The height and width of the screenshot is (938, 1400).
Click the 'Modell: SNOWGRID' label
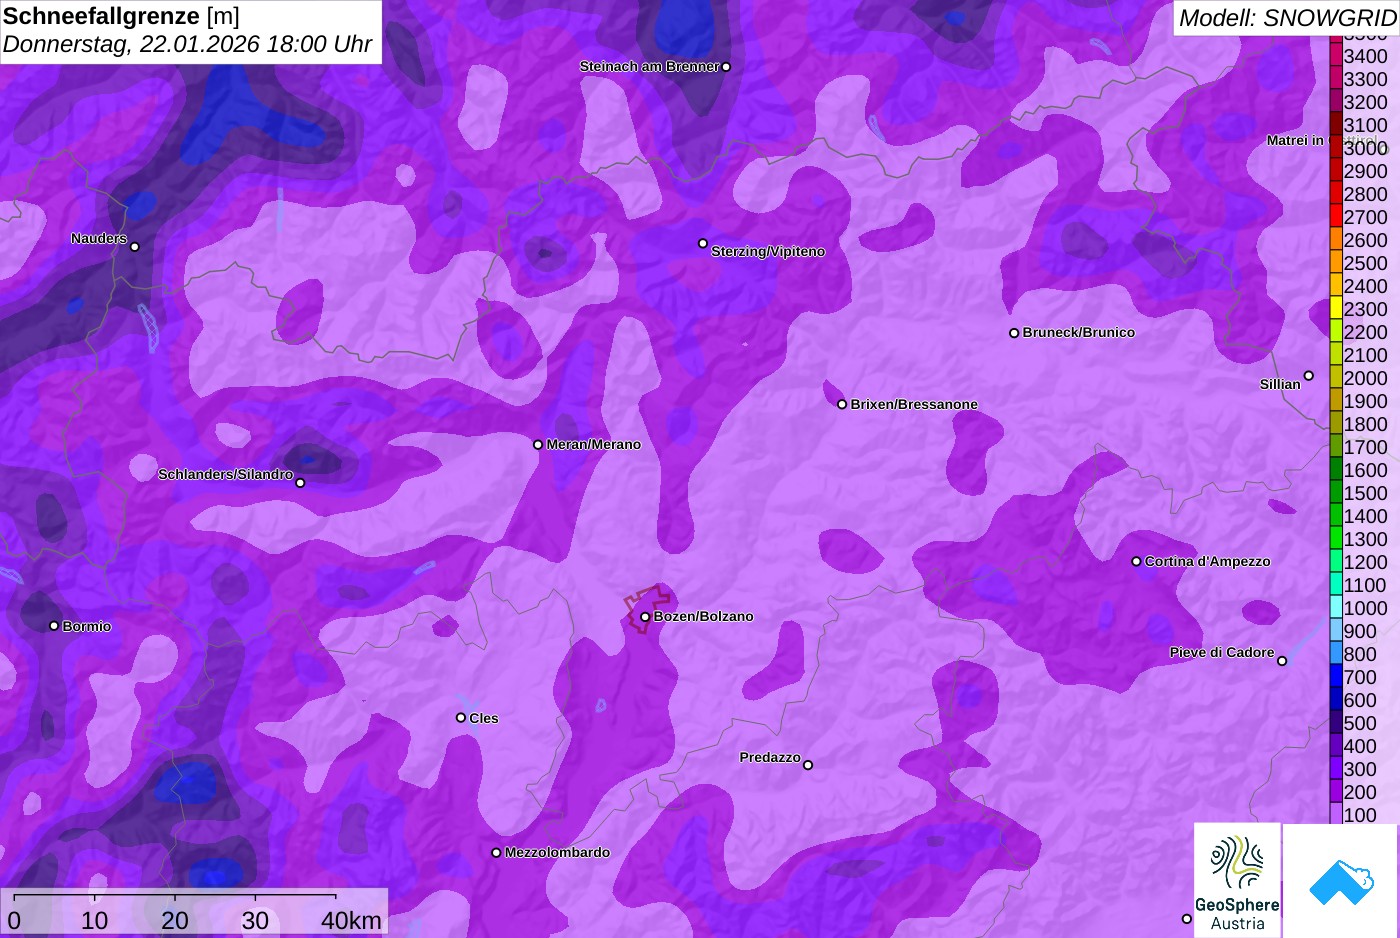pyautogui.click(x=1287, y=18)
